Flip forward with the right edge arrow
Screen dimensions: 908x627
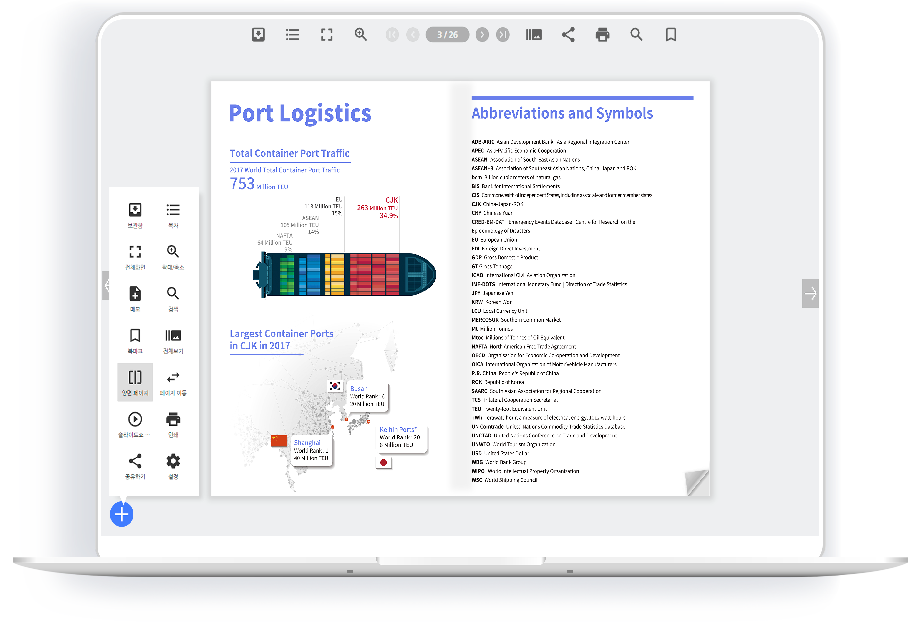pos(810,293)
